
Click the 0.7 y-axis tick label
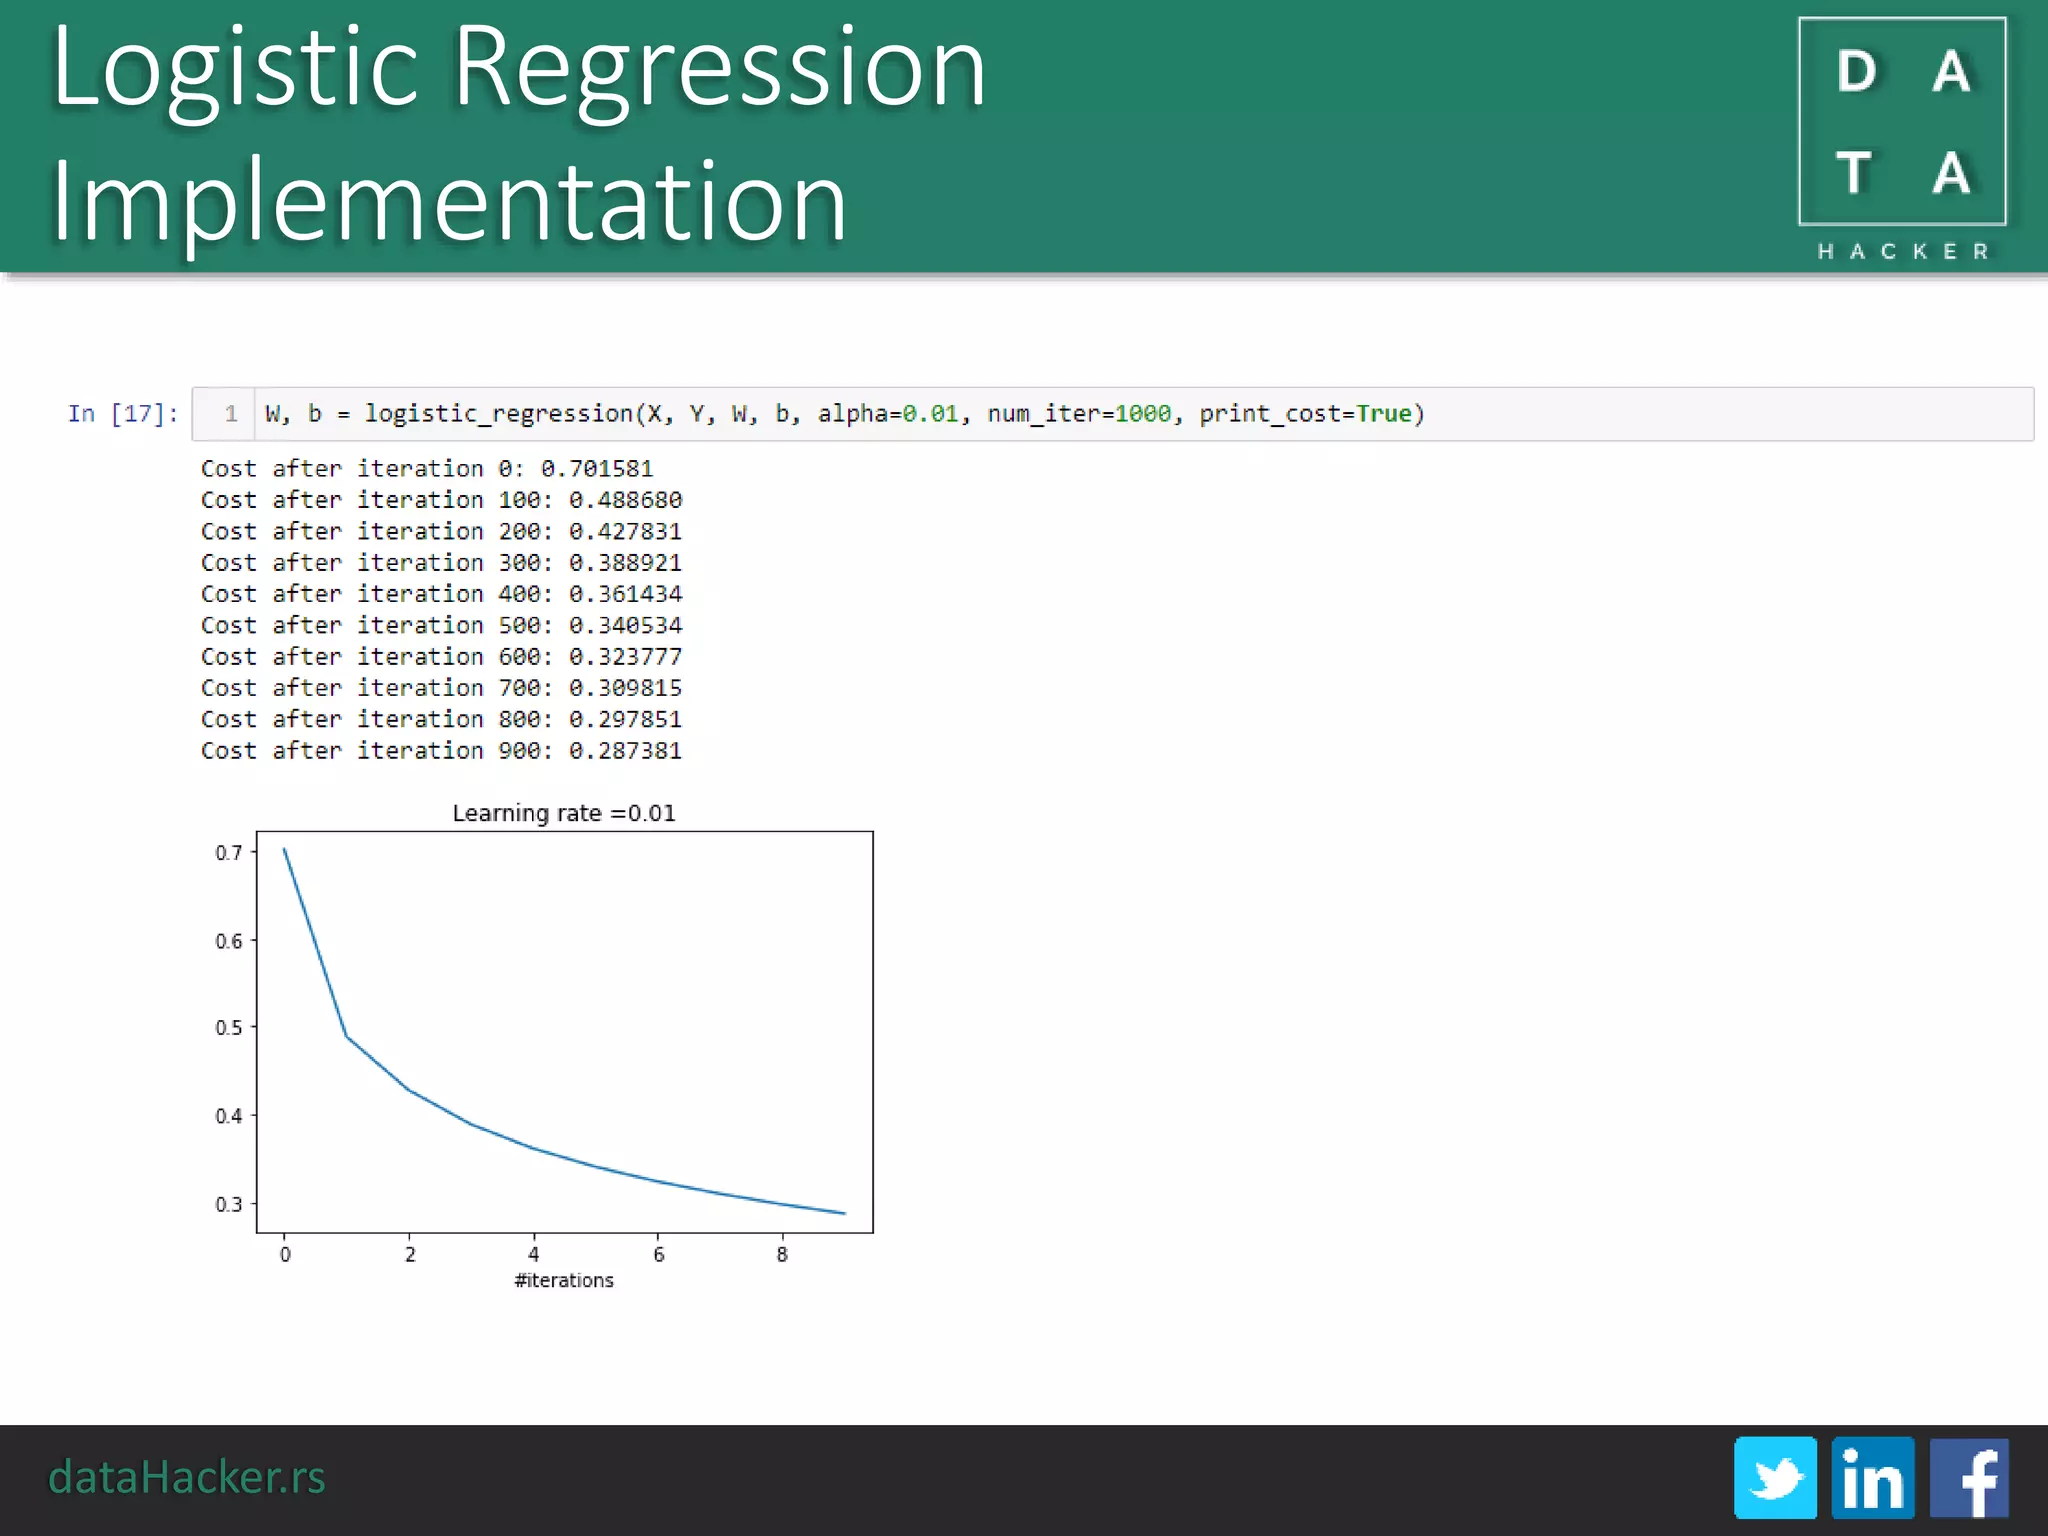[229, 852]
